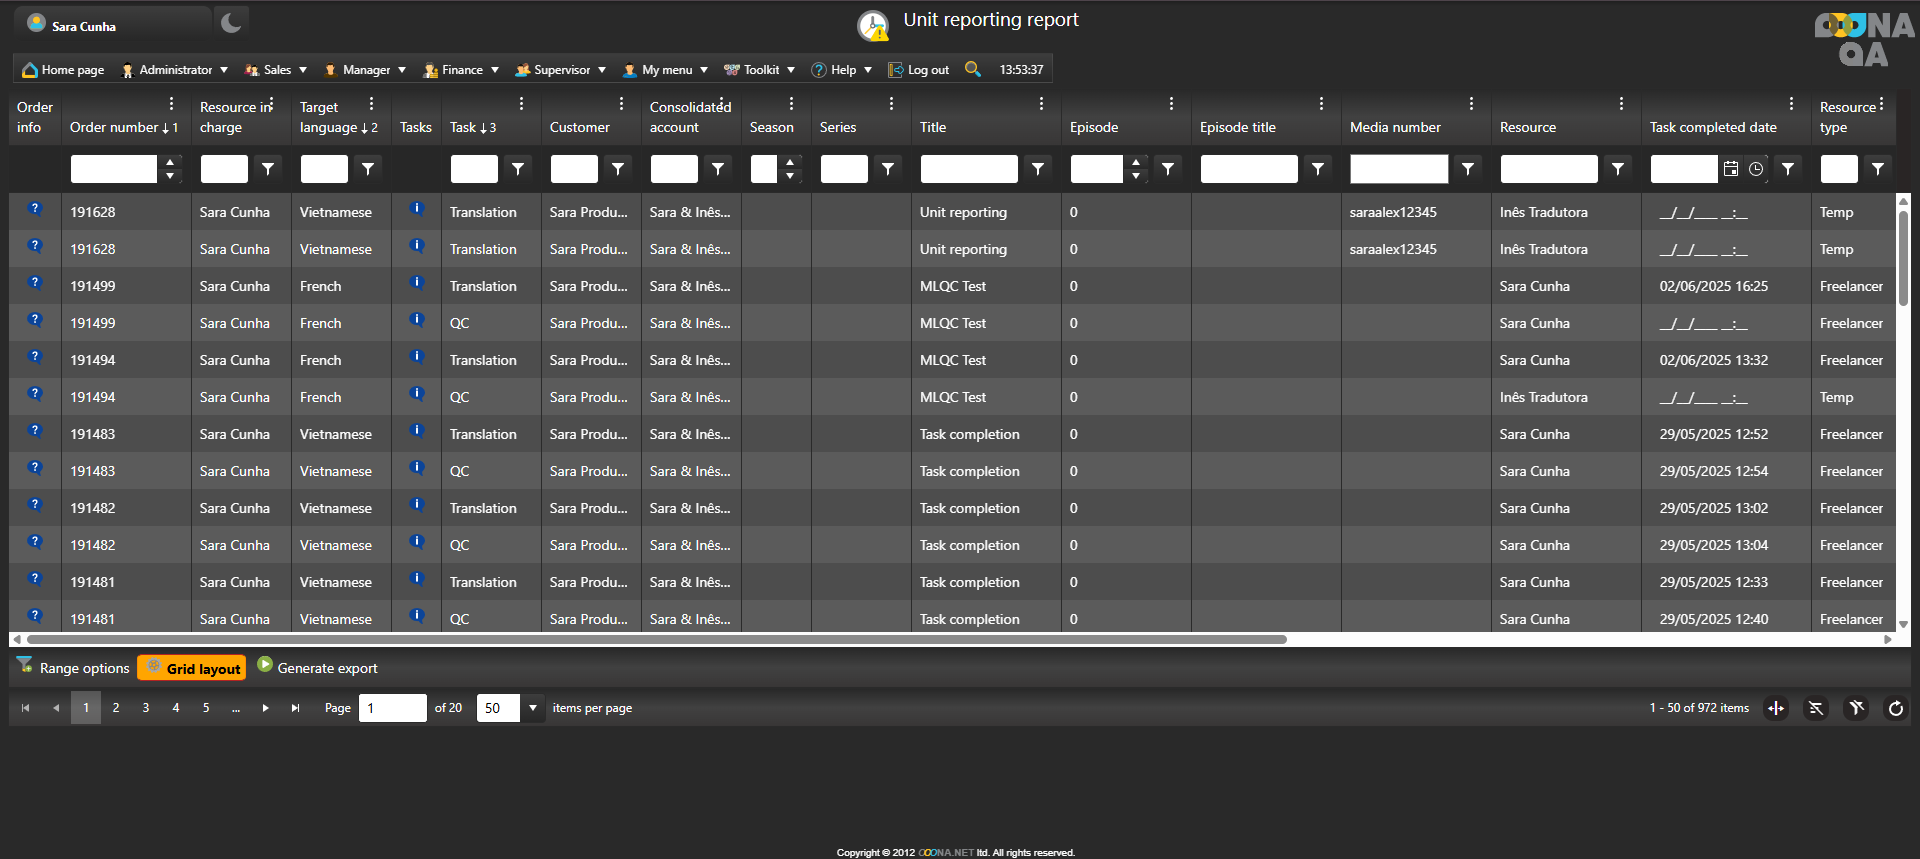Open the Episode column options menu
1920x859 pixels.
tap(1171, 104)
